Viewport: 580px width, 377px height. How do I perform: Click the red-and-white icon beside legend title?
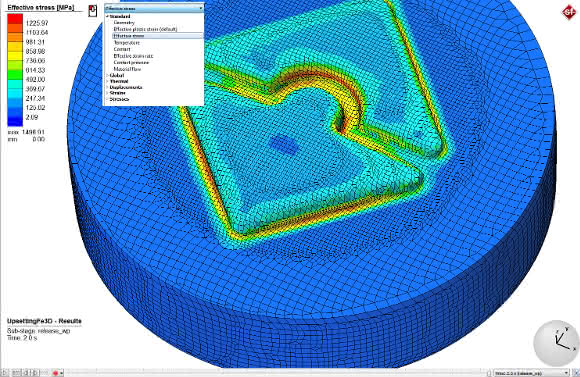pyautogui.click(x=92, y=10)
